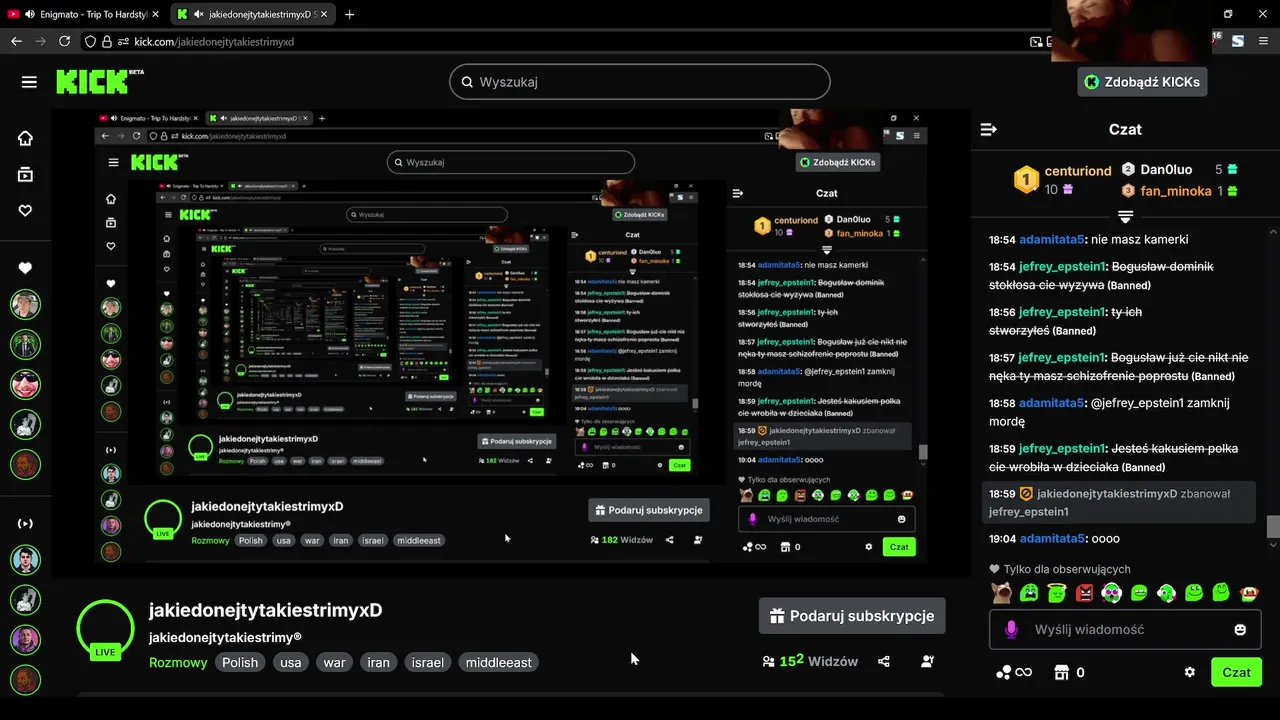Click the channel name jakiedonejtytakiestrimyxD heading
Image resolution: width=1280 pixels, height=720 pixels.
click(x=265, y=610)
